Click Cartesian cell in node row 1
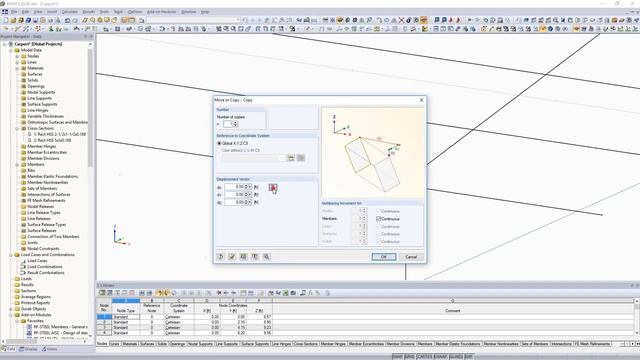 (x=179, y=317)
